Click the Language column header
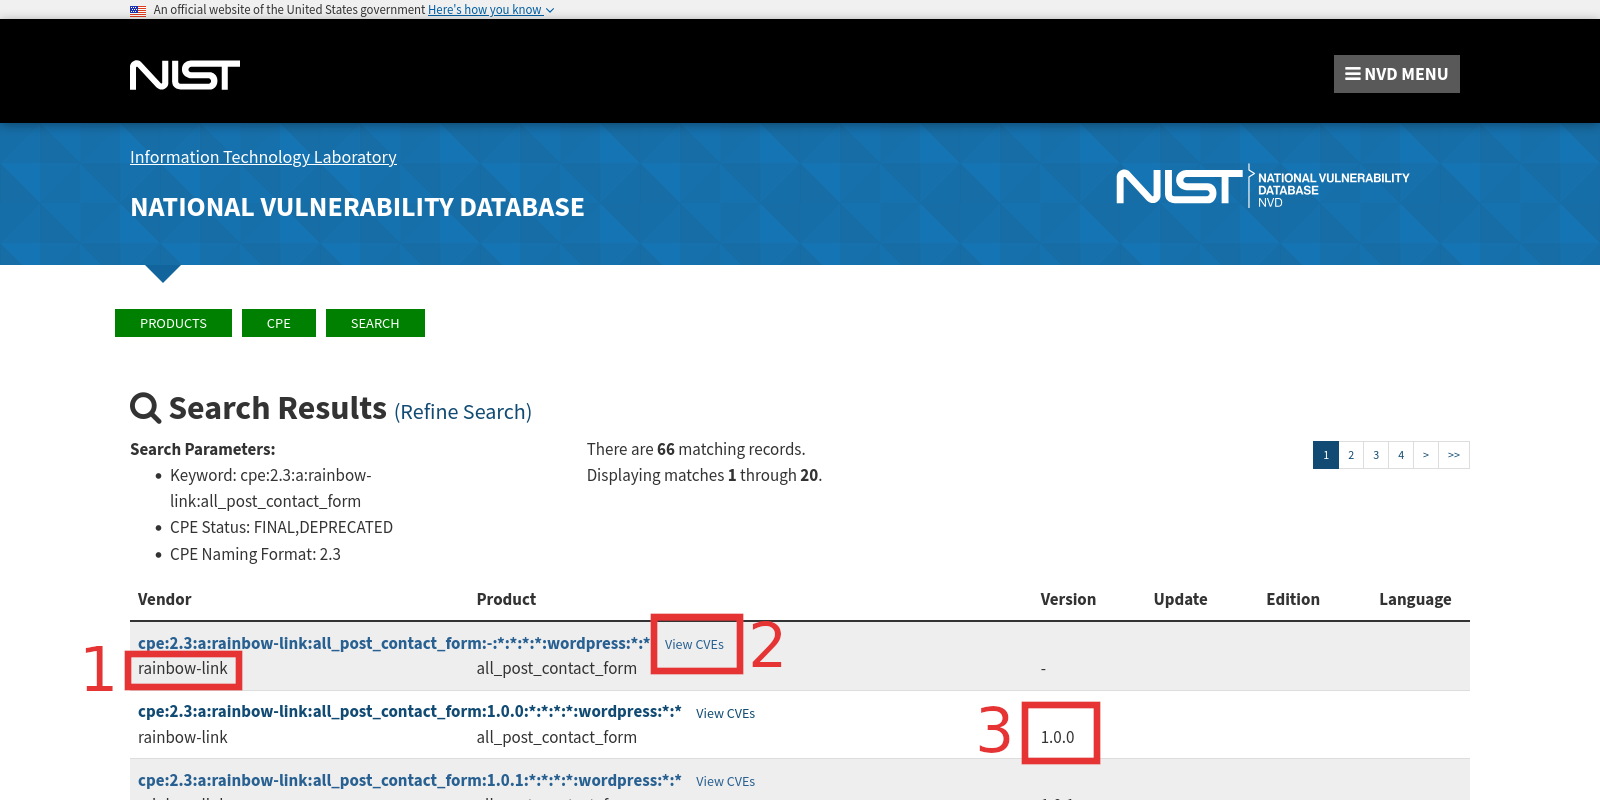 [1415, 599]
